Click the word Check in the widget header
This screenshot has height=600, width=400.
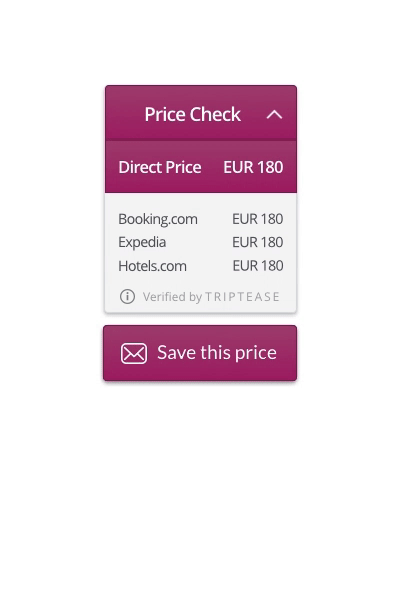pos(215,114)
